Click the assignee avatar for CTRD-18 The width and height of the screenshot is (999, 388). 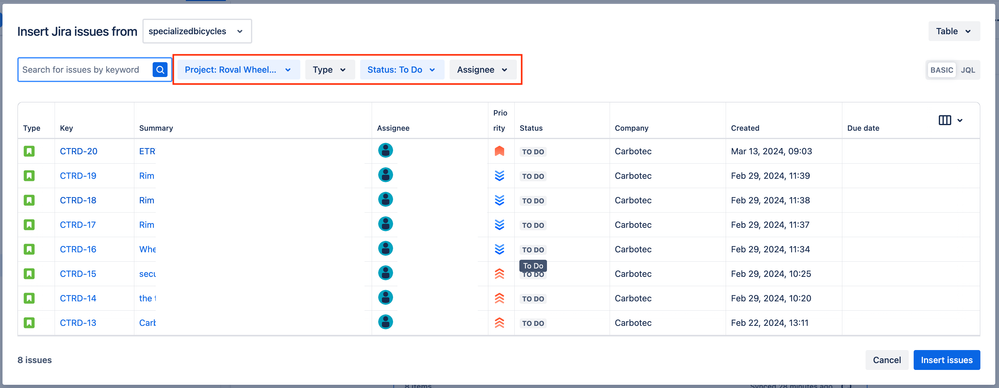pyautogui.click(x=385, y=199)
